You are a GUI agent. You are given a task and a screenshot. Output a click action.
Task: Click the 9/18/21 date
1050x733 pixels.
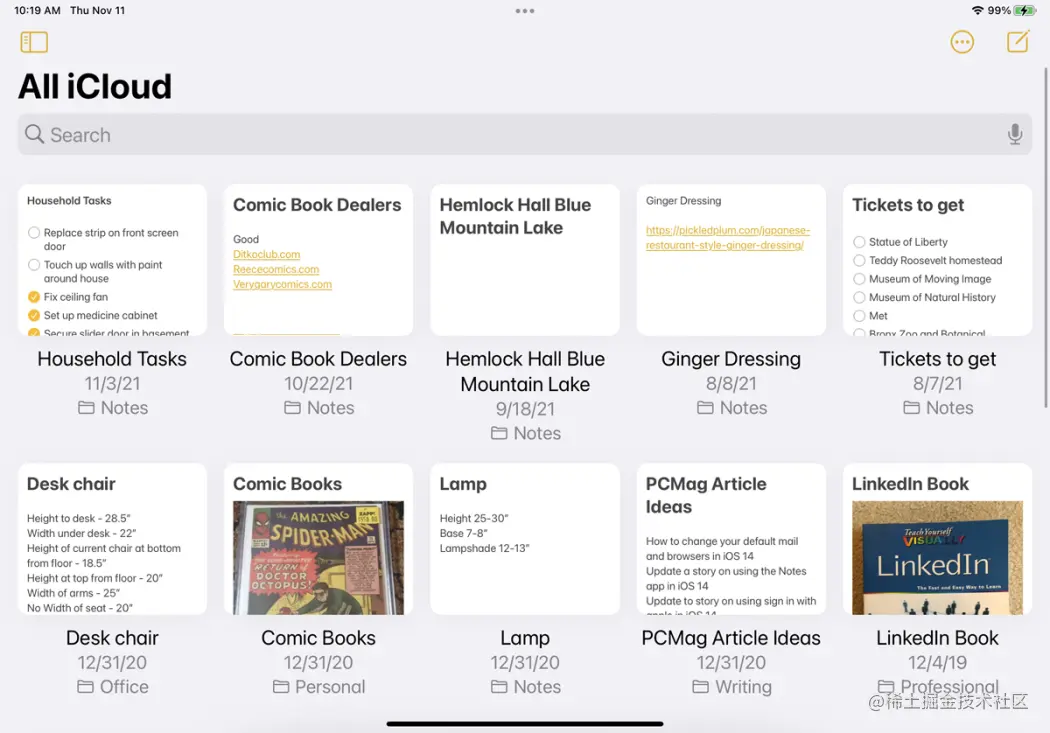[x=525, y=409]
